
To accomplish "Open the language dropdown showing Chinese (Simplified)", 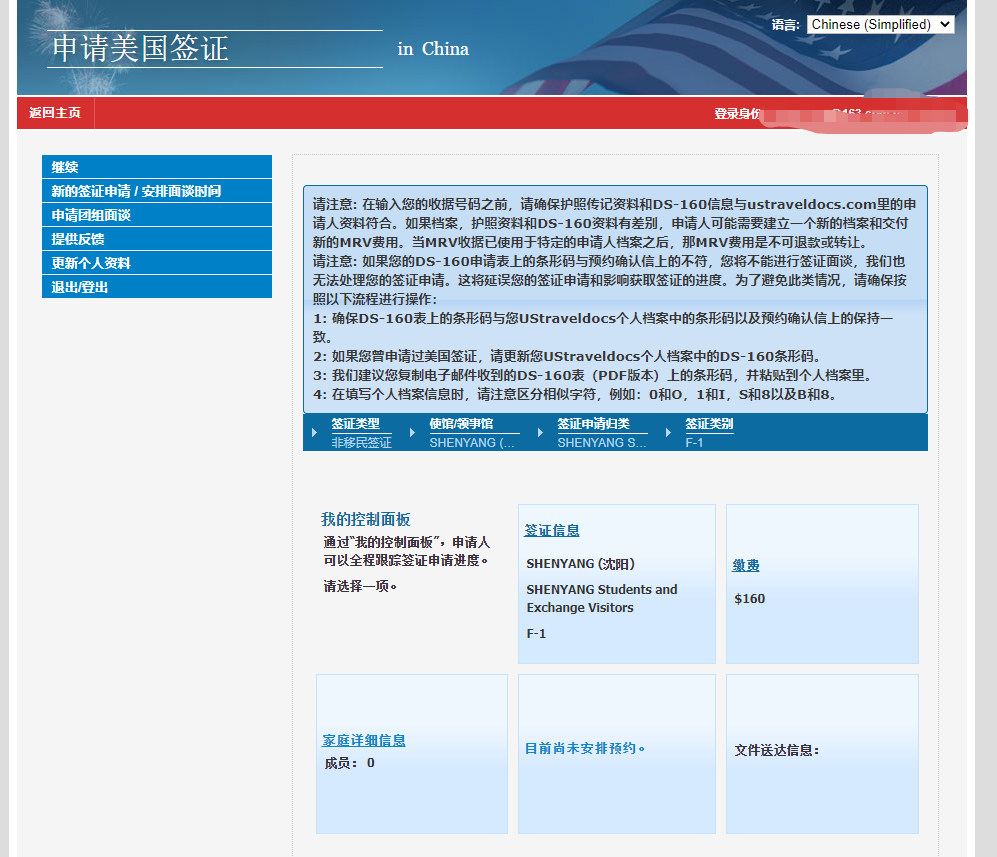I will click(x=880, y=24).
